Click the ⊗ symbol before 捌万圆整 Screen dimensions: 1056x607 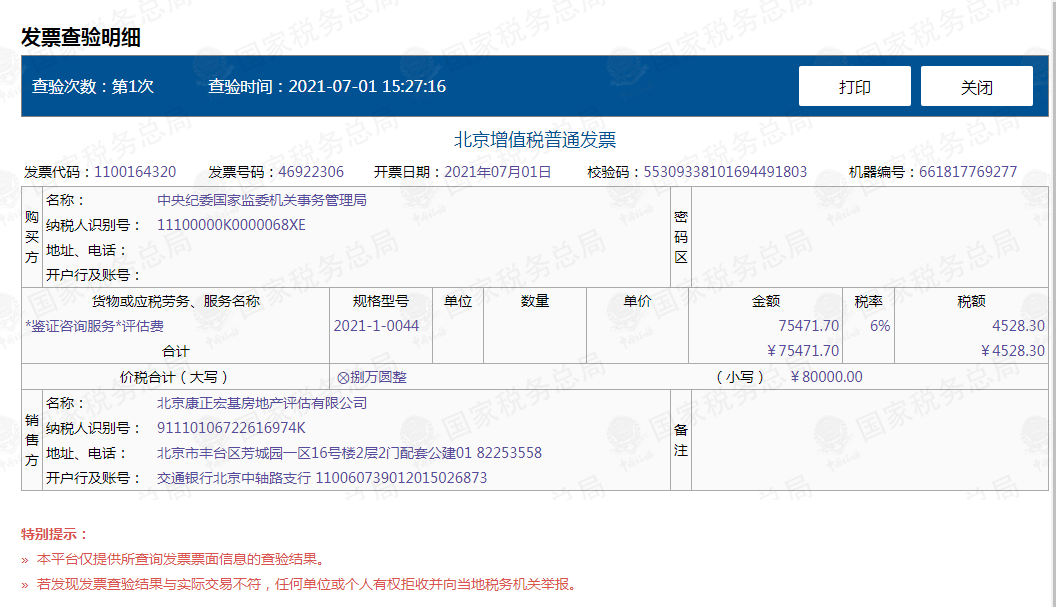[x=343, y=378]
